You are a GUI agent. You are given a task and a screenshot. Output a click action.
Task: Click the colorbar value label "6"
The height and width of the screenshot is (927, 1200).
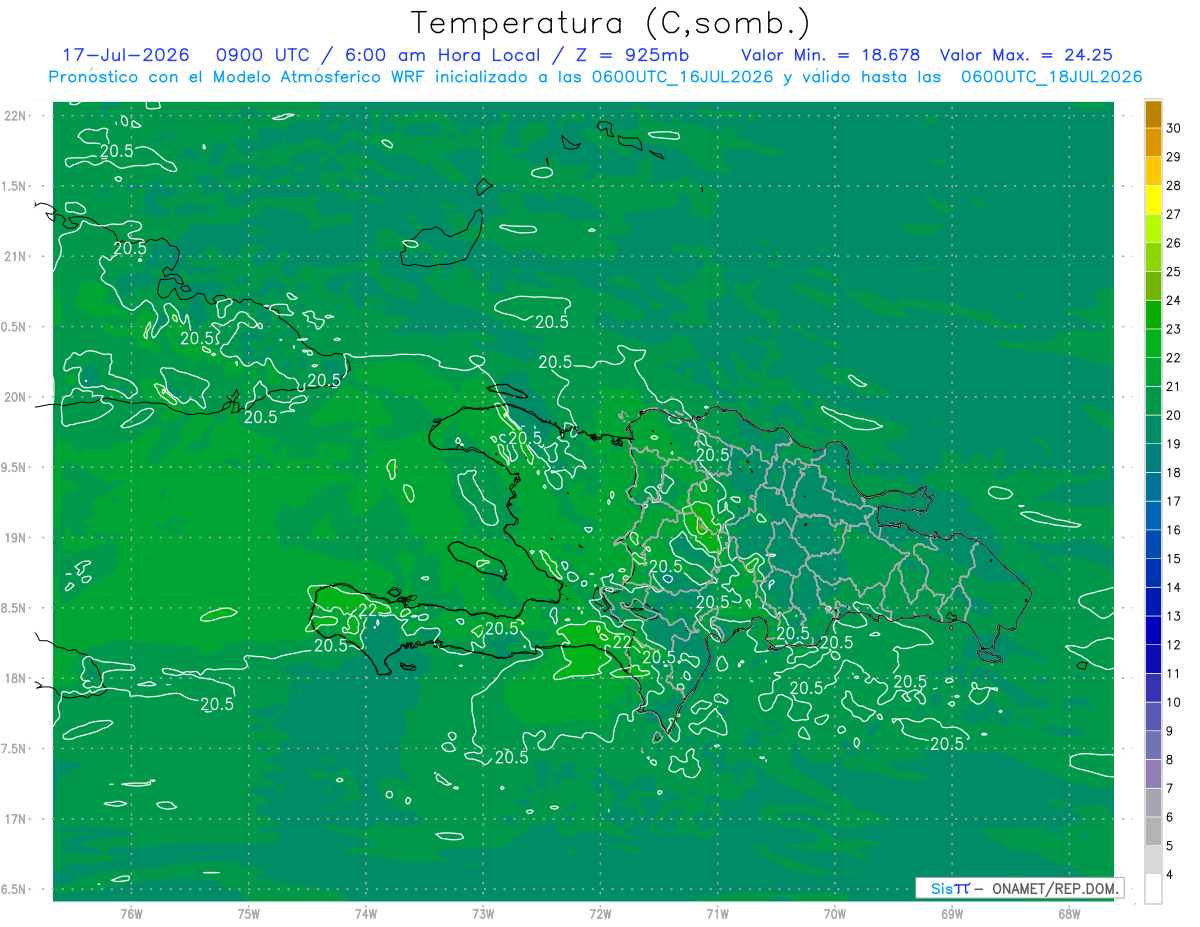pyautogui.click(x=1169, y=817)
